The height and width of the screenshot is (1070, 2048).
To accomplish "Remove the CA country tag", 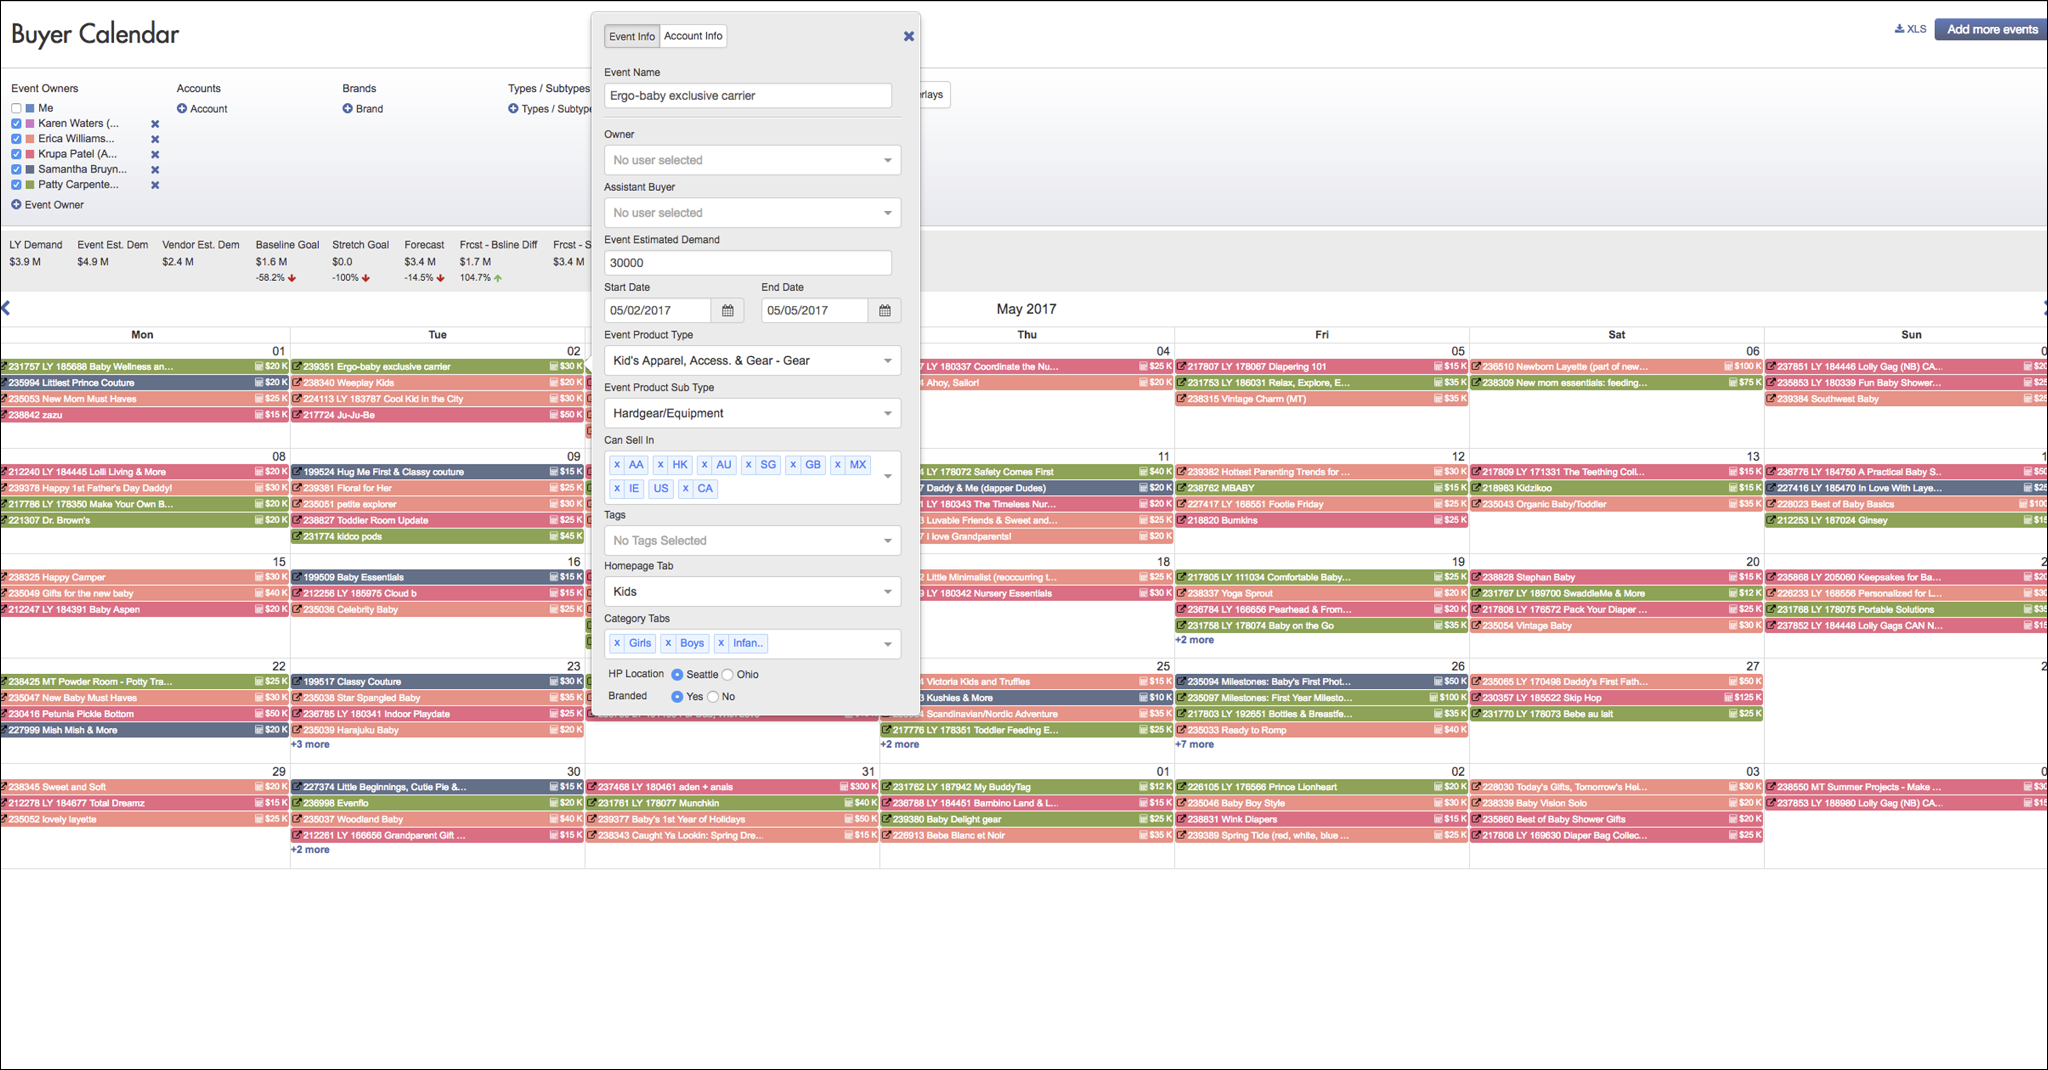I will [685, 489].
